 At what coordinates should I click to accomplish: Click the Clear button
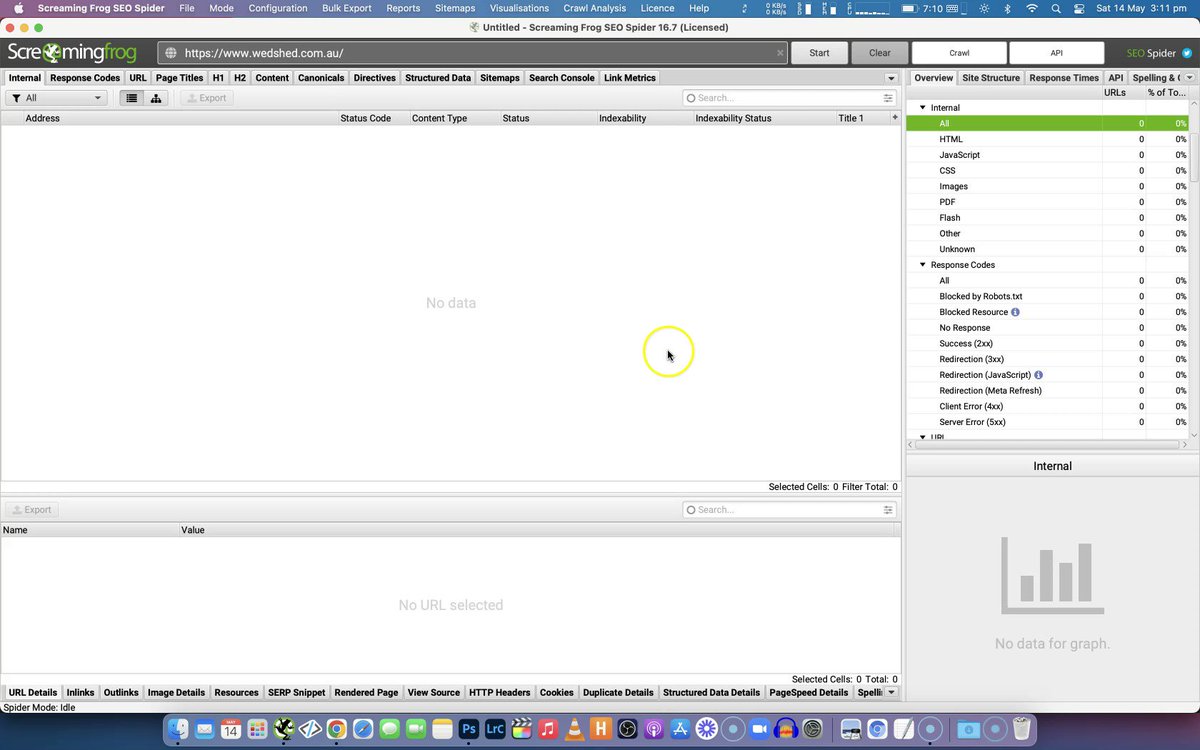pos(880,53)
